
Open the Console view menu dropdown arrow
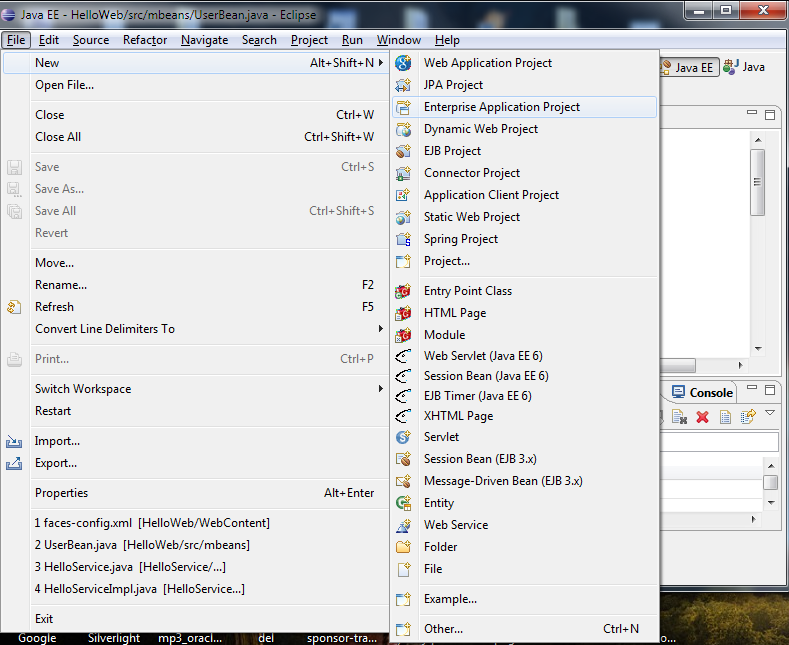[770, 413]
